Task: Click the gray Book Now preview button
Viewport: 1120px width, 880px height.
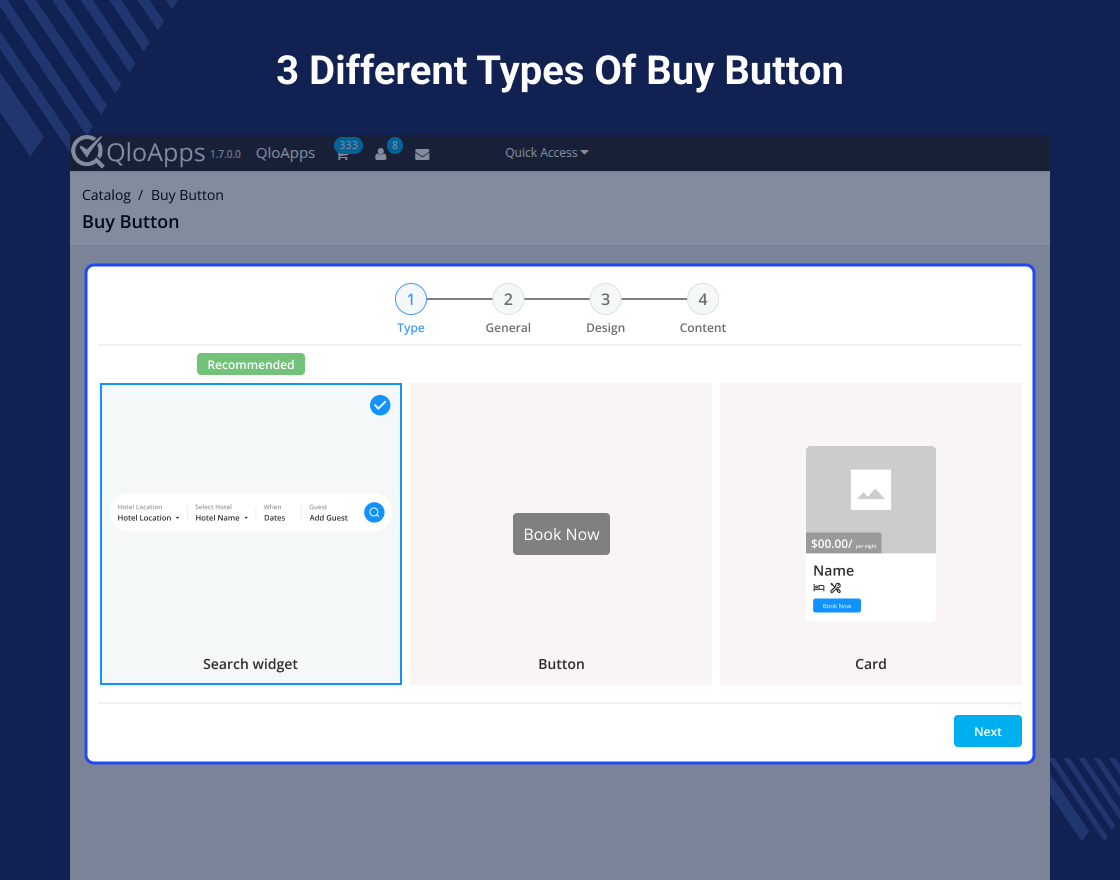Action: point(561,534)
